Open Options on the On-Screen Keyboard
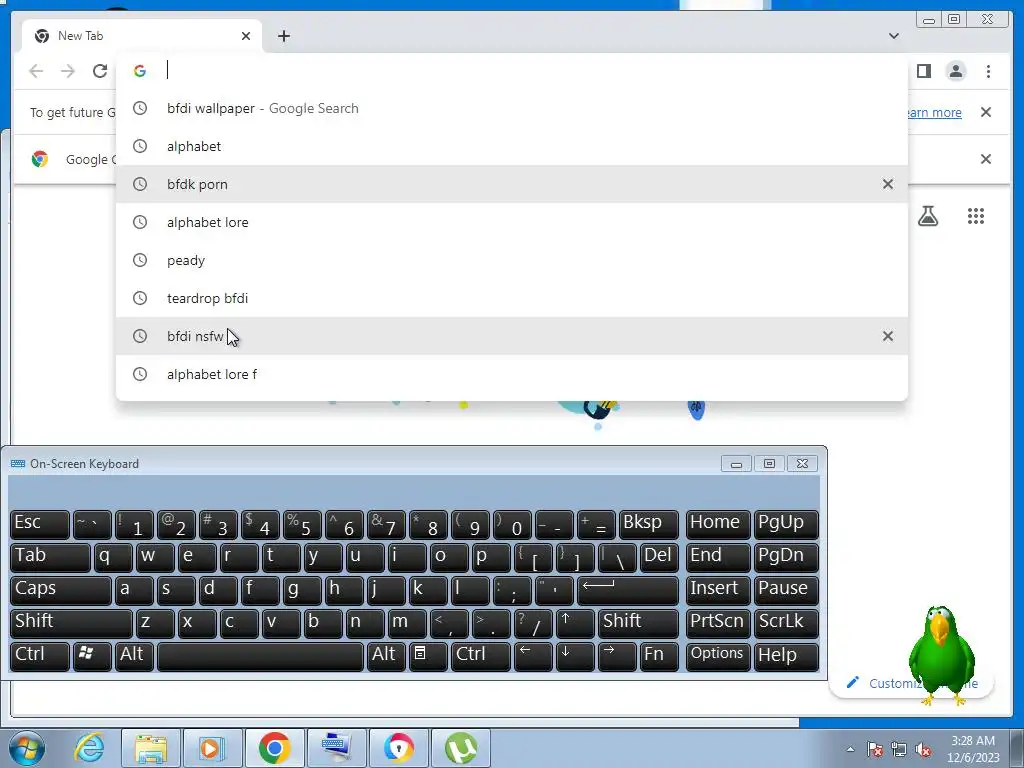This screenshot has width=1024, height=768. [x=718, y=656]
